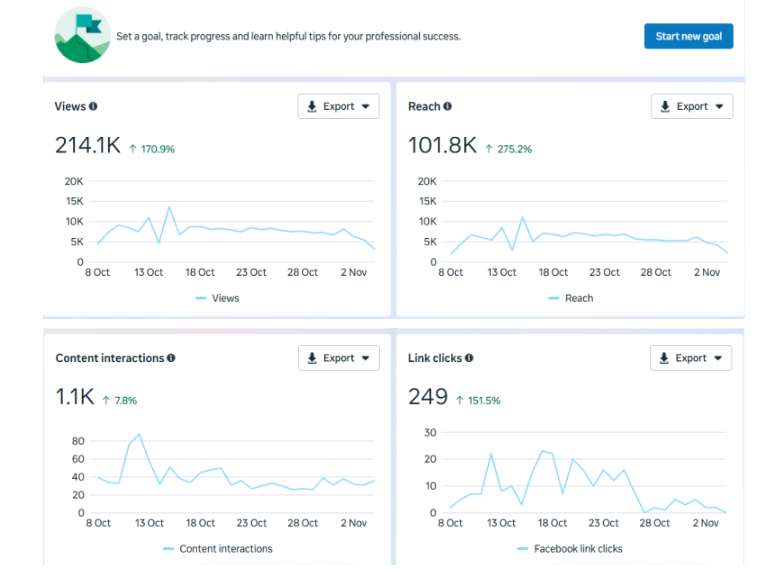Screen dimensions: 763x572
Task: Click the 101.8K reach total
Action: (442, 146)
